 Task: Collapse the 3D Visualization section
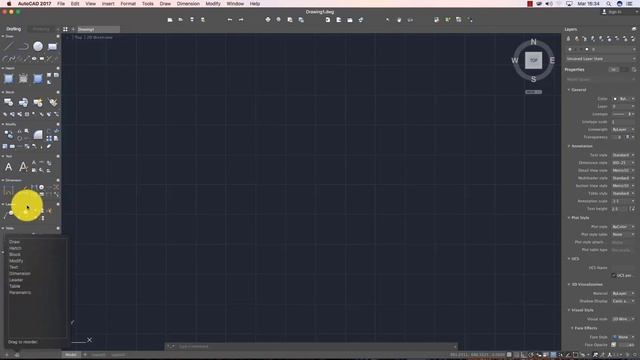[x=569, y=284]
